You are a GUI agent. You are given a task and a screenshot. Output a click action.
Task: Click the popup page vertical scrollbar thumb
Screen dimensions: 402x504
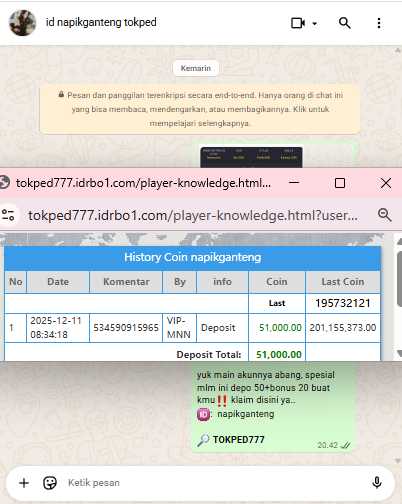(x=399, y=279)
